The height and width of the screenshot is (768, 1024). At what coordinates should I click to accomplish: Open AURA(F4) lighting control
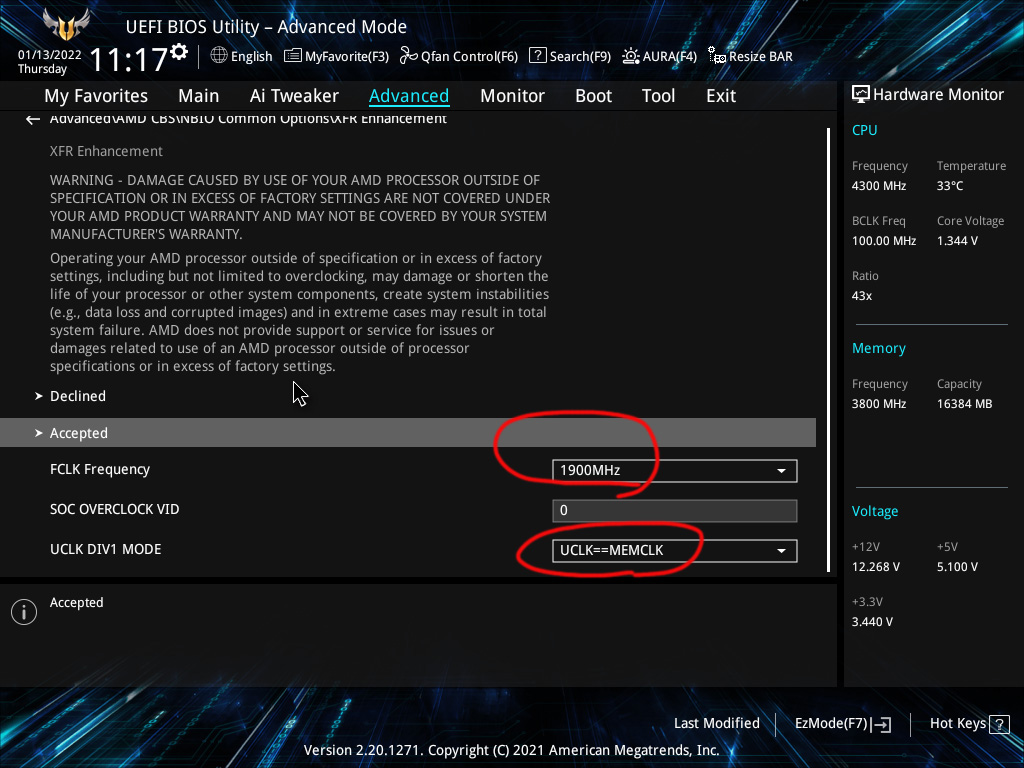coord(660,56)
